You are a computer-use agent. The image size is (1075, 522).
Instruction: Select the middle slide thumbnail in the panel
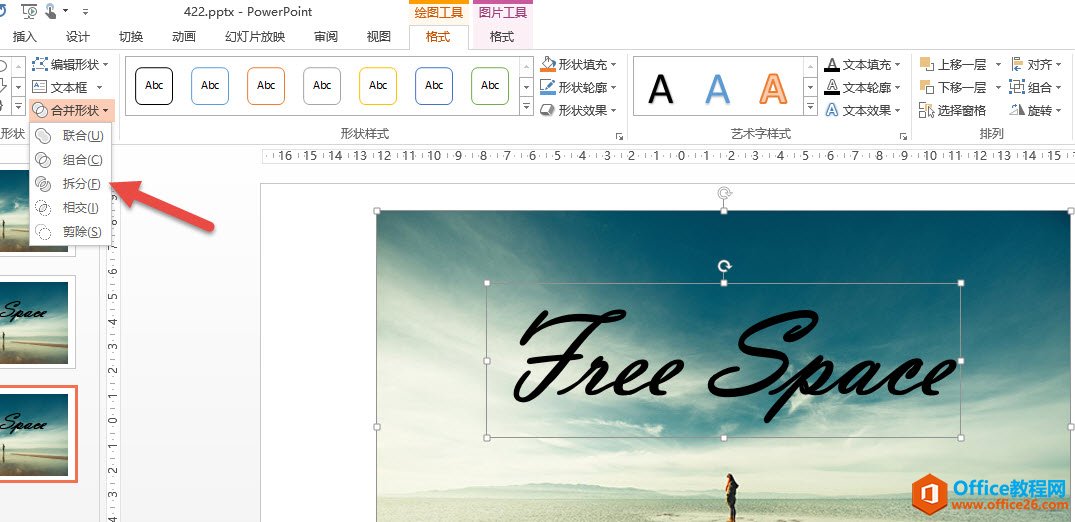[x=34, y=322]
